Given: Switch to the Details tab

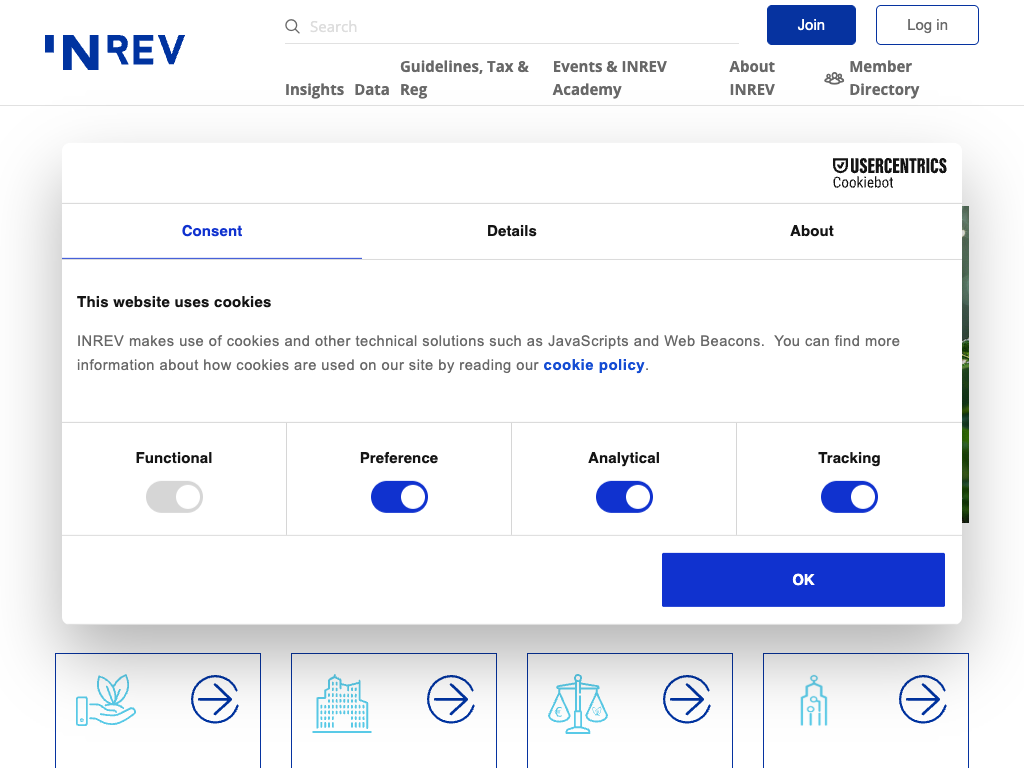Looking at the screenshot, I should (511, 231).
